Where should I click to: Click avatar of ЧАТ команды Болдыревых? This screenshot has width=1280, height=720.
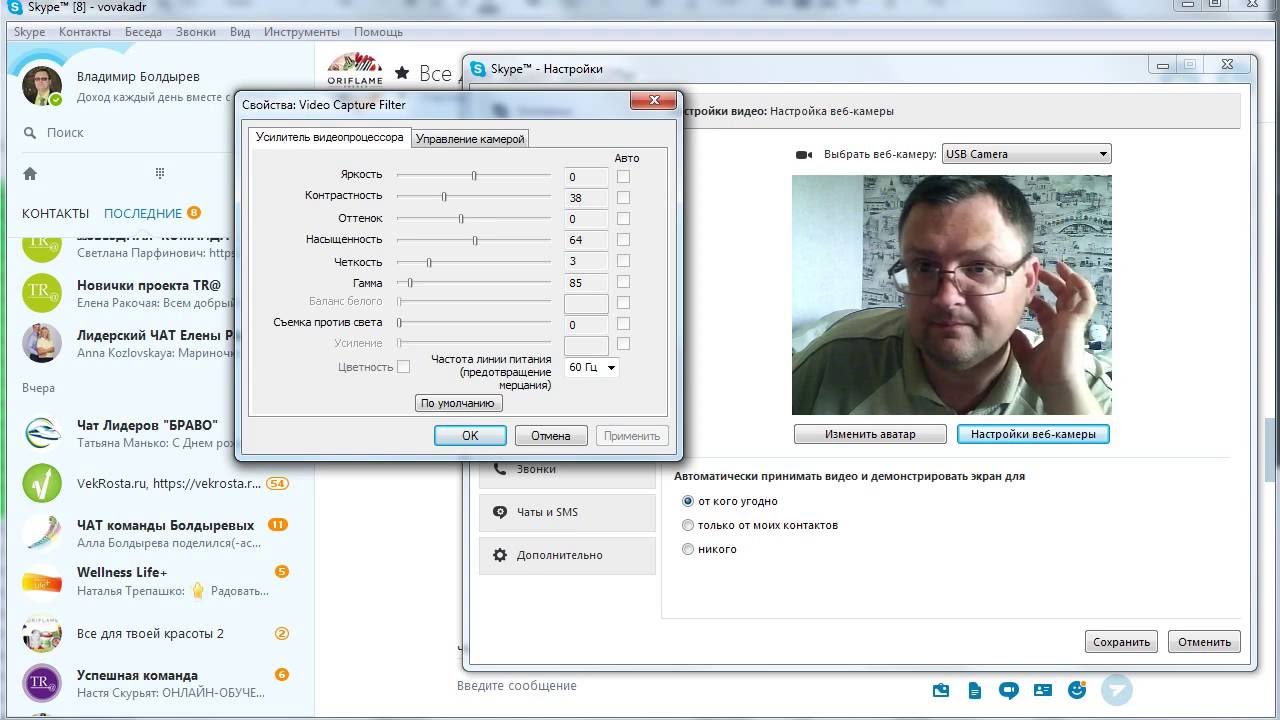[42, 533]
